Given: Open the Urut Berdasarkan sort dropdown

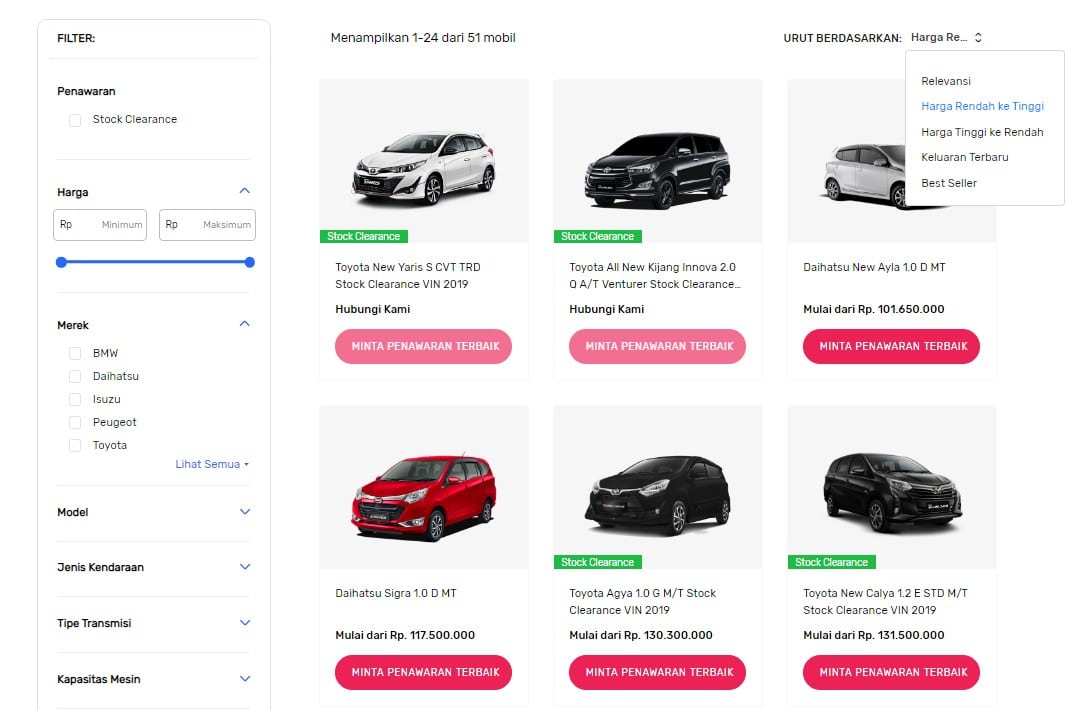Looking at the screenshot, I should coord(946,37).
